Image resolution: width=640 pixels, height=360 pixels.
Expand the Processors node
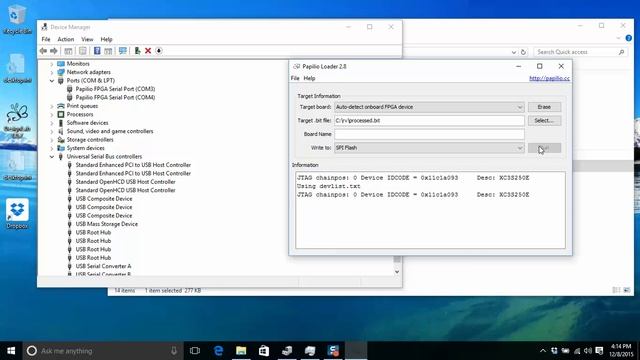pyautogui.click(x=52, y=115)
